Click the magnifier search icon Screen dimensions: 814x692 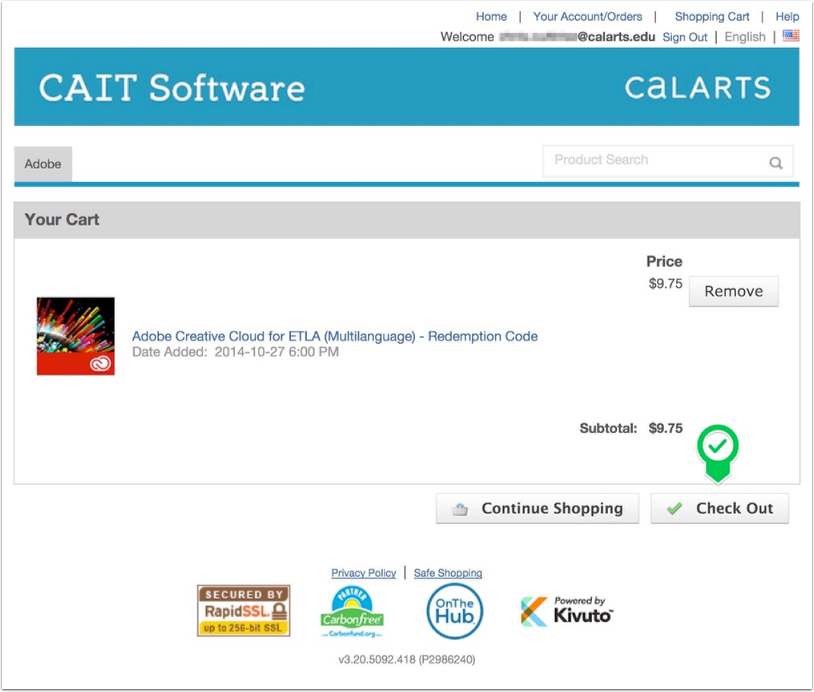coord(776,163)
